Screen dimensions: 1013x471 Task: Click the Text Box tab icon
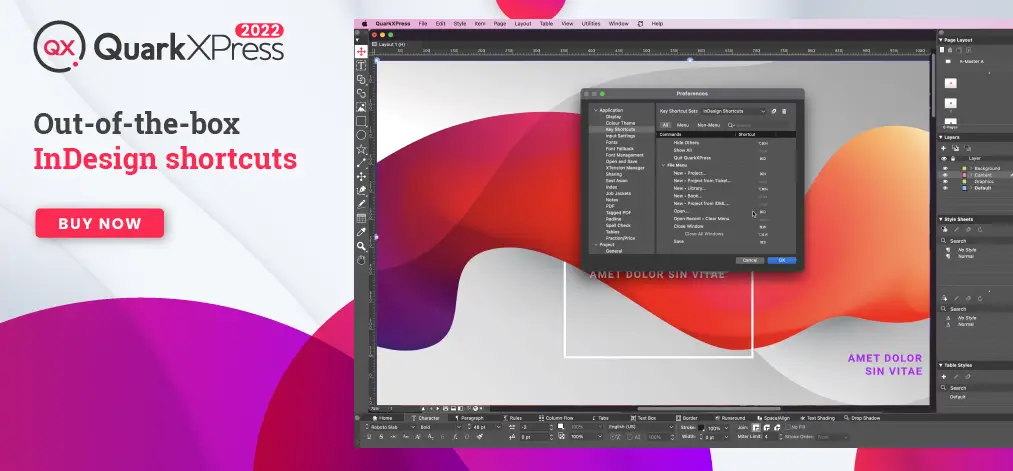(x=633, y=418)
